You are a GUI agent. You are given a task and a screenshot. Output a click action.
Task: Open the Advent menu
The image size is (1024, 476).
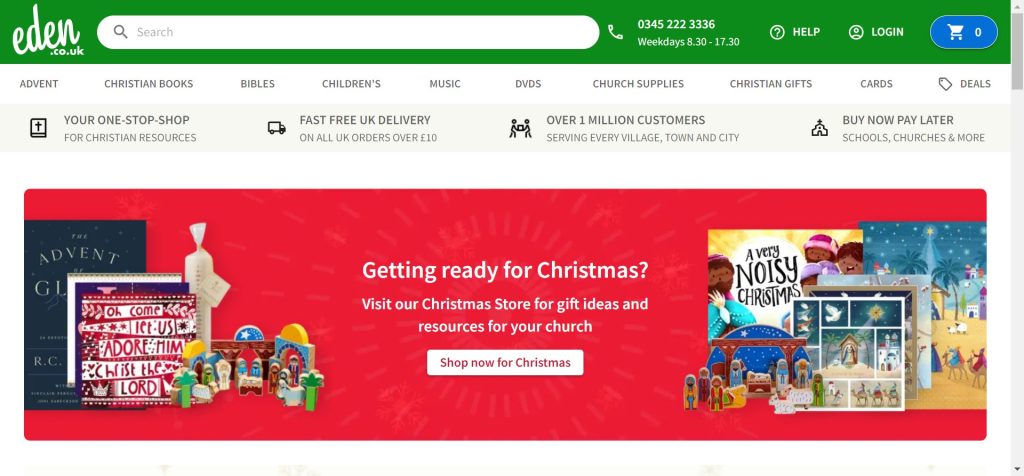tap(39, 84)
